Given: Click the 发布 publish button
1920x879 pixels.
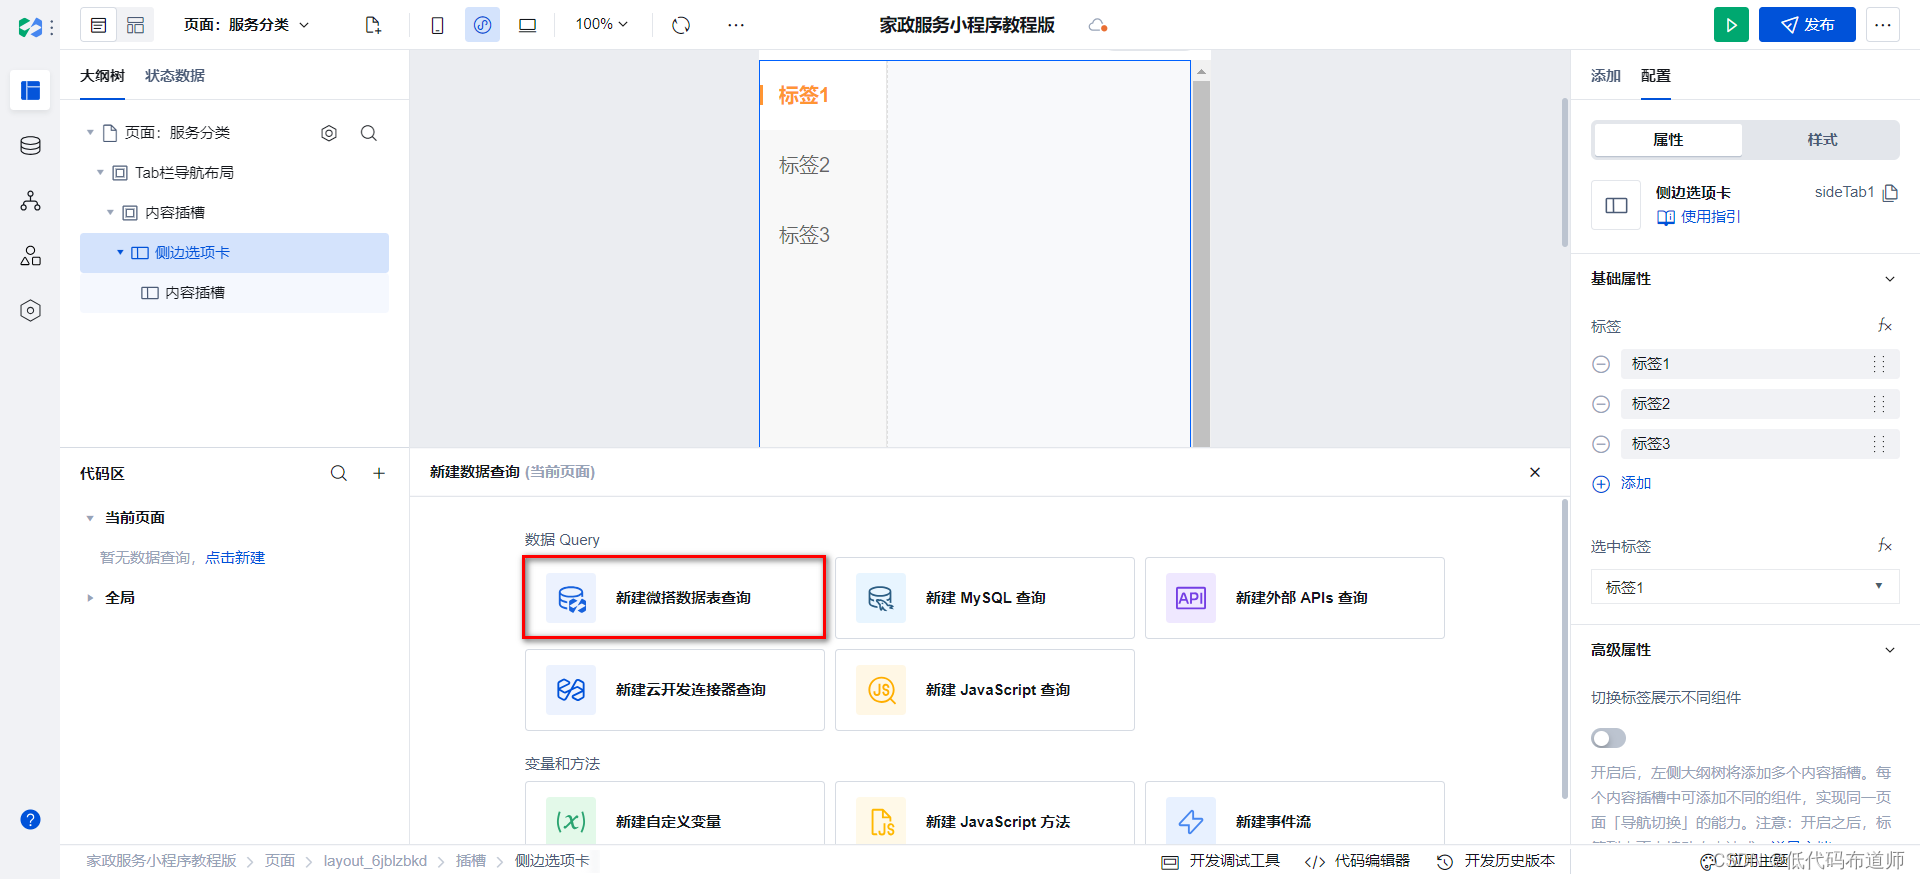Looking at the screenshot, I should pos(1807,25).
